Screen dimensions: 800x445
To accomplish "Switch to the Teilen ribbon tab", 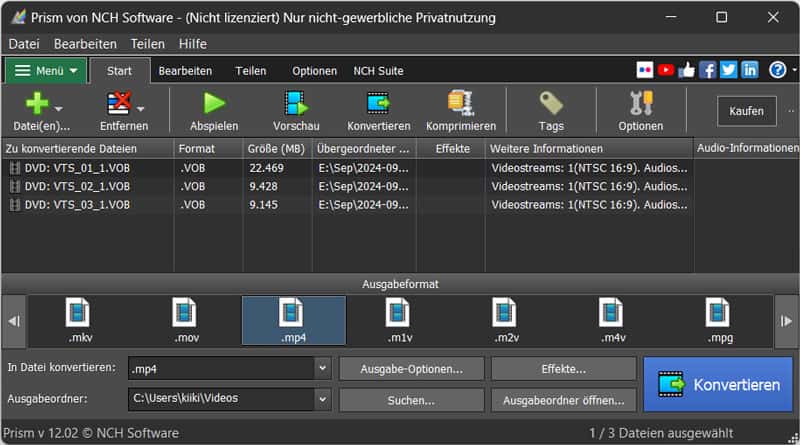I will pos(251,71).
